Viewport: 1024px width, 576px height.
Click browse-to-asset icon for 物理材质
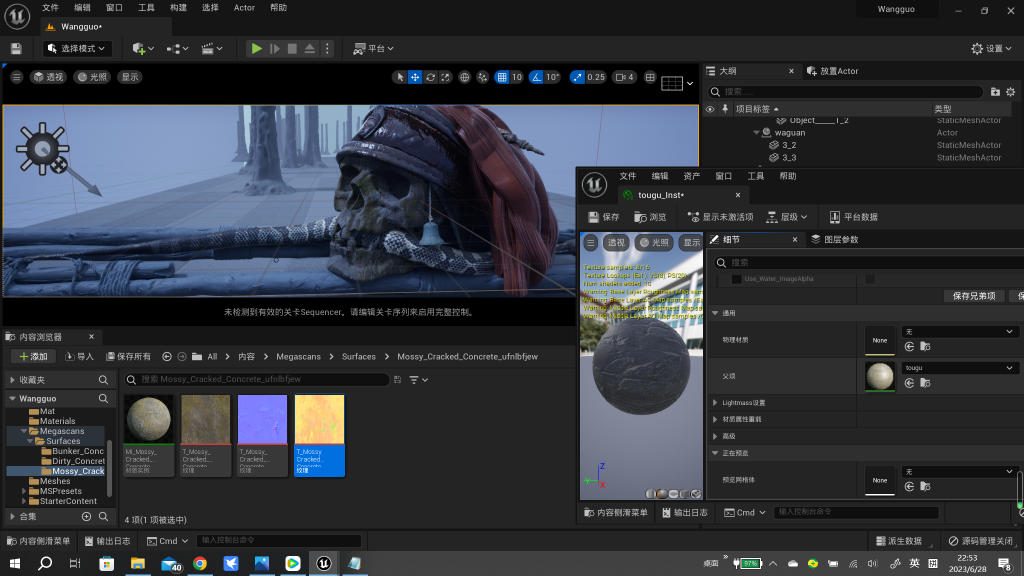click(x=925, y=347)
